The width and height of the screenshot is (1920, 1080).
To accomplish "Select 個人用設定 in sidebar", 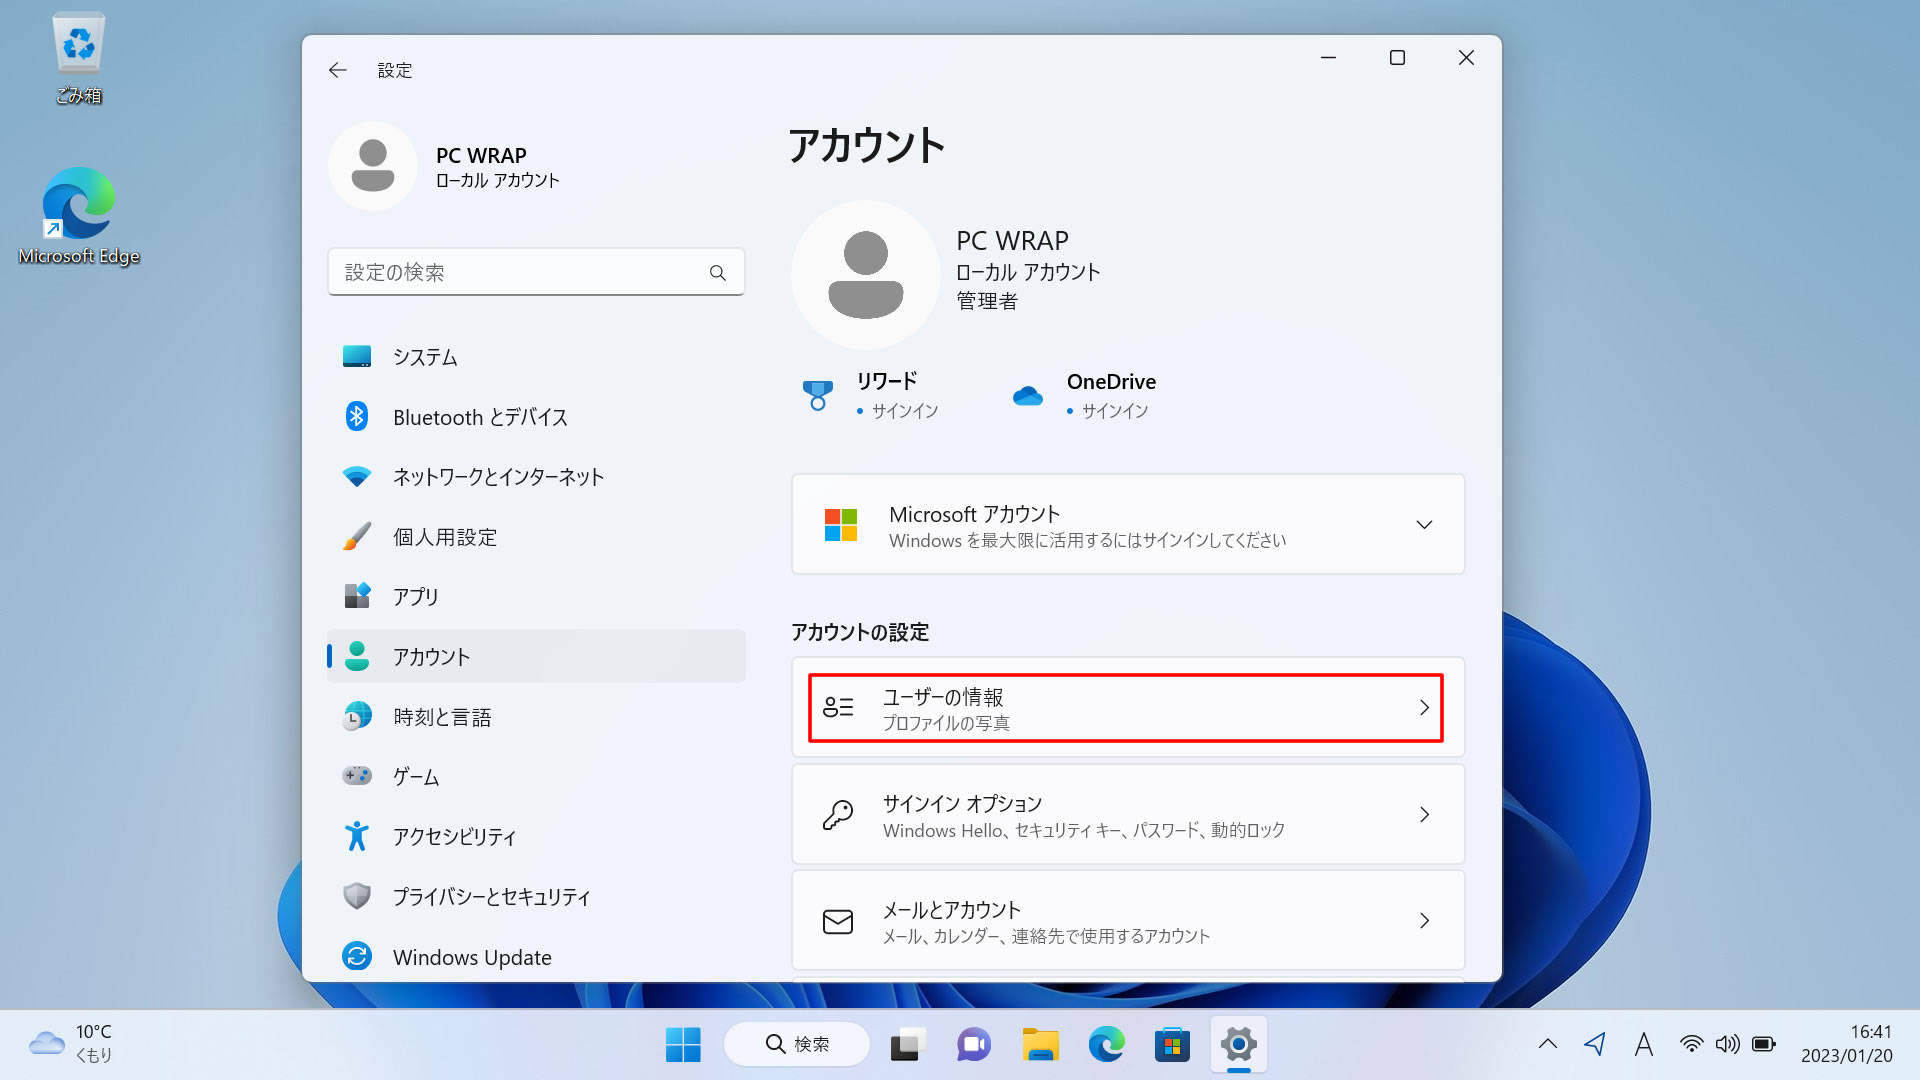I will (x=536, y=537).
